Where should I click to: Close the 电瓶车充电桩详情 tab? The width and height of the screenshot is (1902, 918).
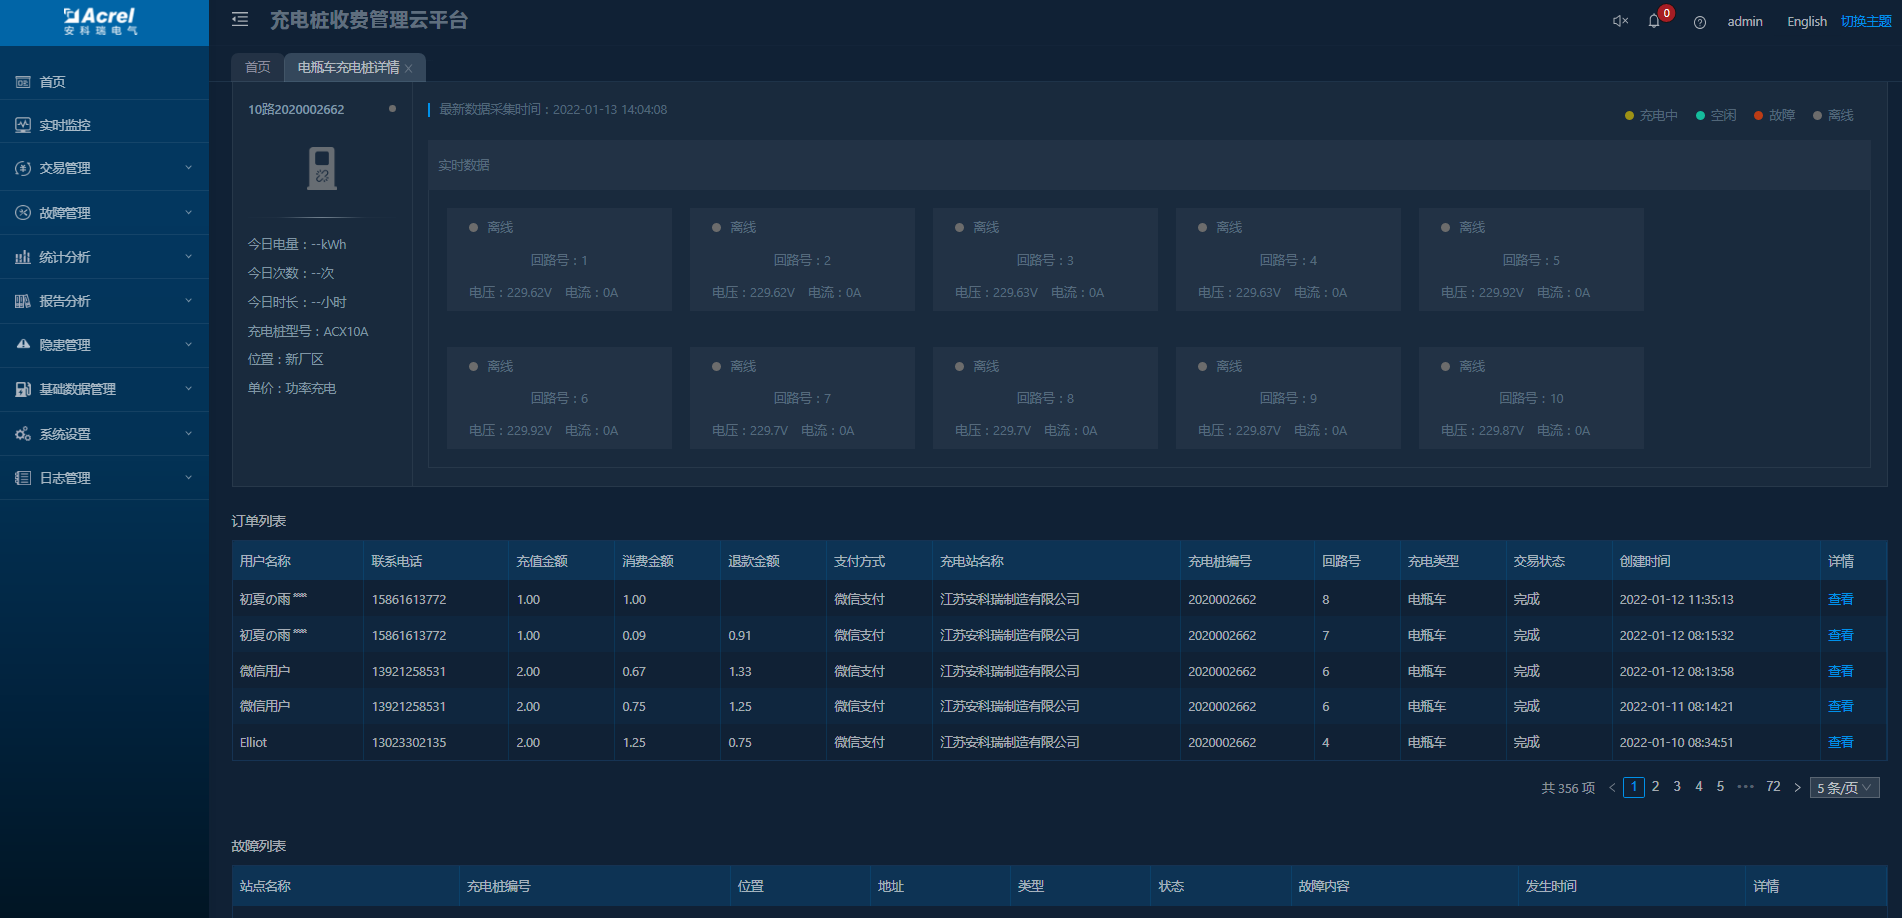[409, 68]
